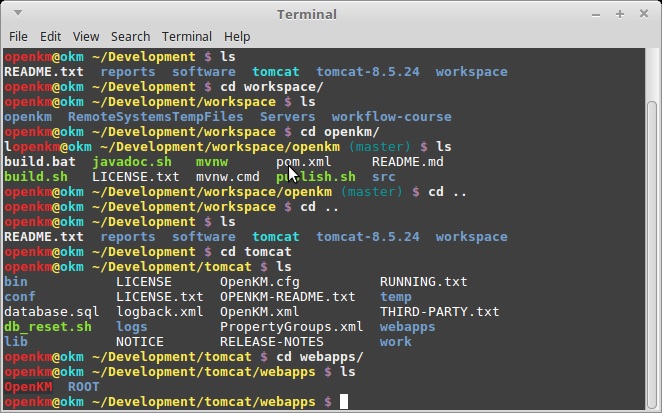Screen dimensions: 662x413
Task: Click the workflow-course directory in the listing
Action: coord(391,117)
